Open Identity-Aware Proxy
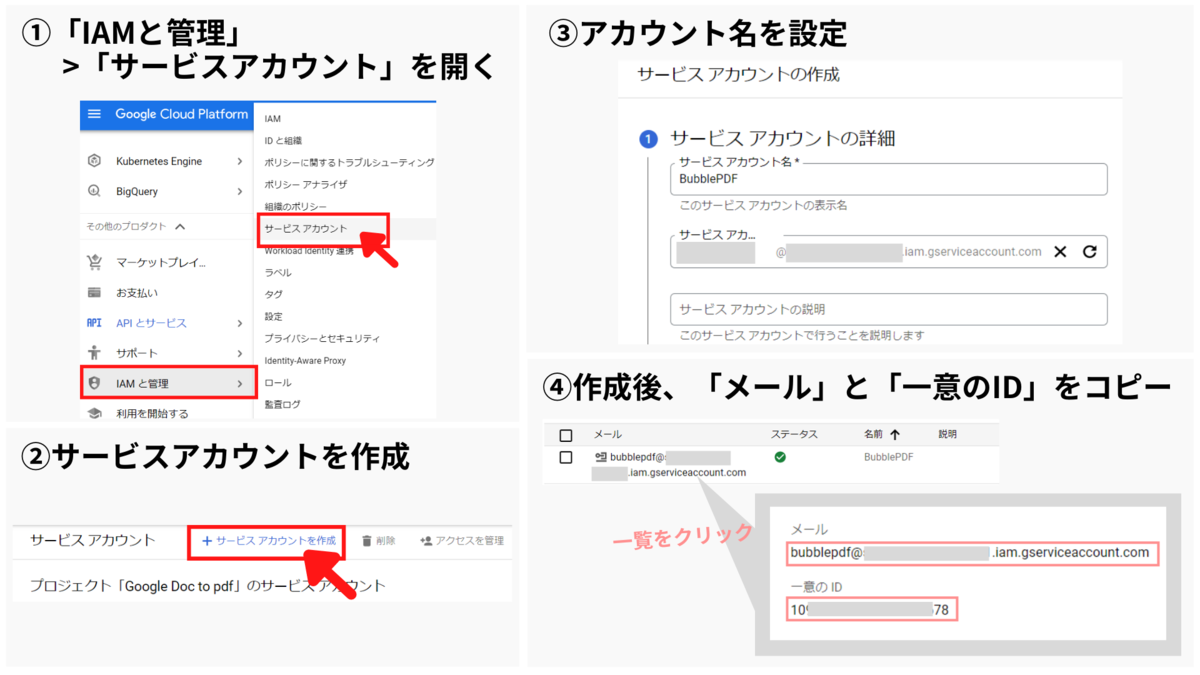Viewport: 1200px width, 675px height. tap(305, 360)
